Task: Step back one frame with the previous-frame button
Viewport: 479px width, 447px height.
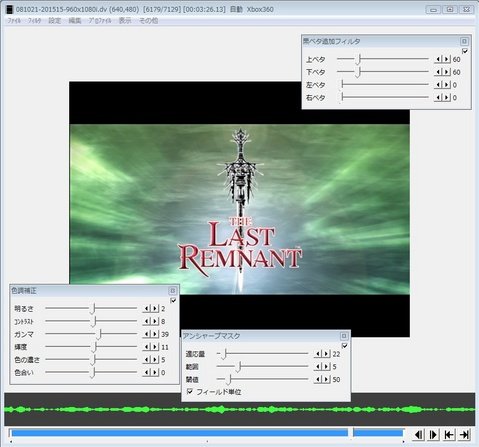Action: point(419,435)
